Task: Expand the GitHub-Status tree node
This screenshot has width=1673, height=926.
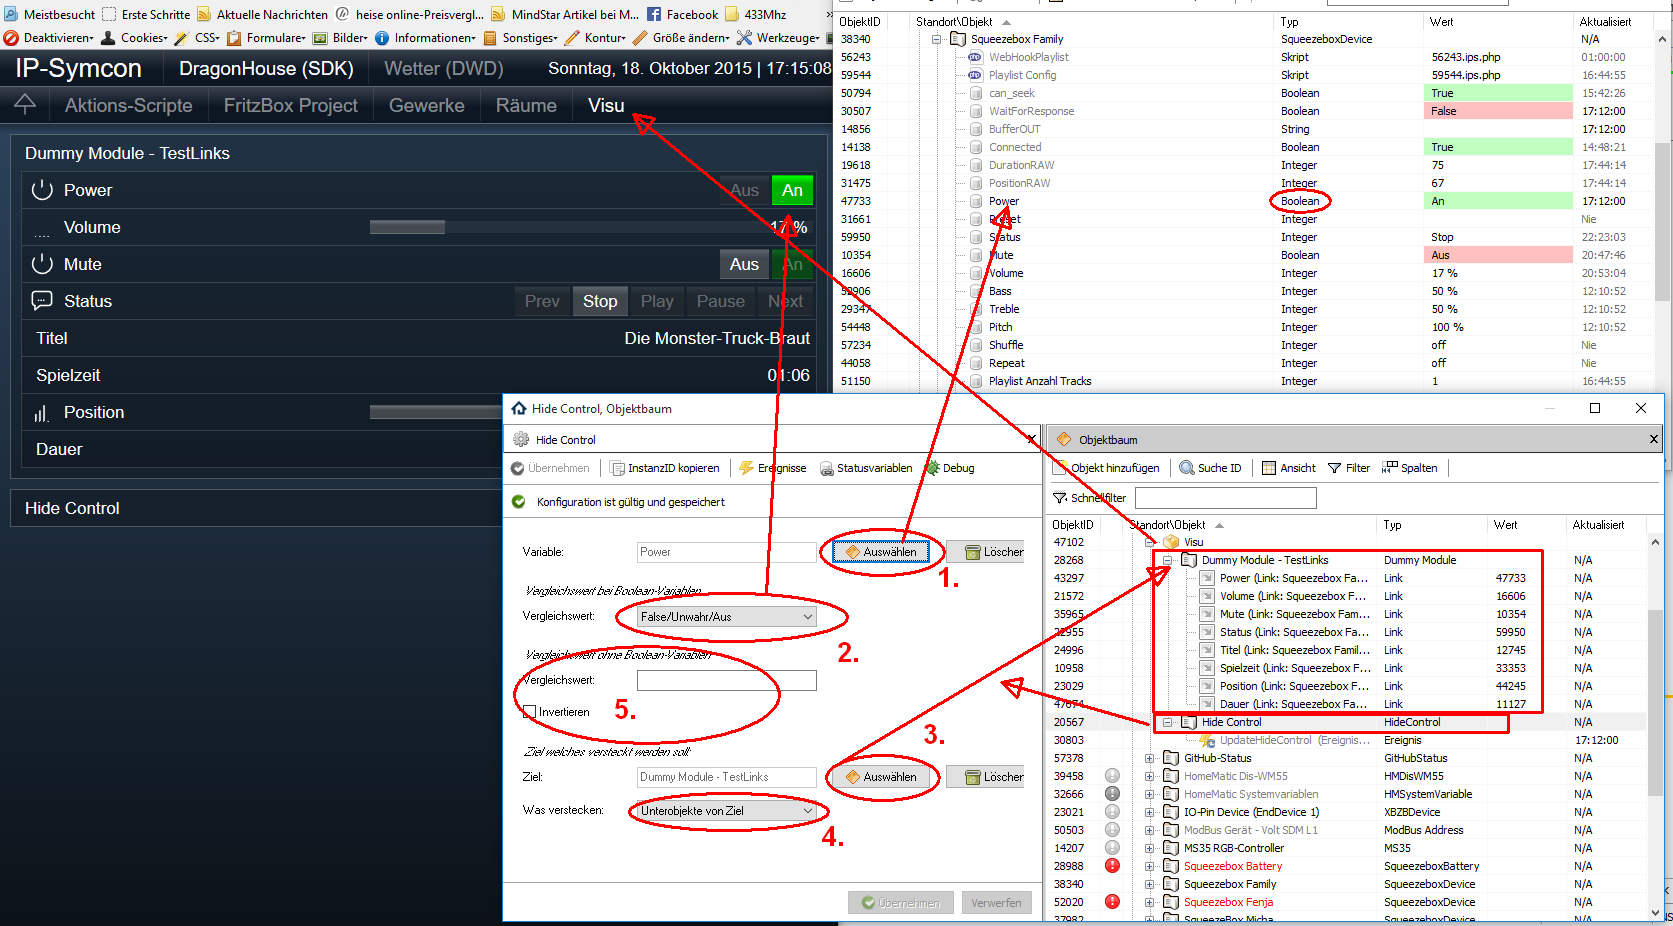Action: [1150, 758]
